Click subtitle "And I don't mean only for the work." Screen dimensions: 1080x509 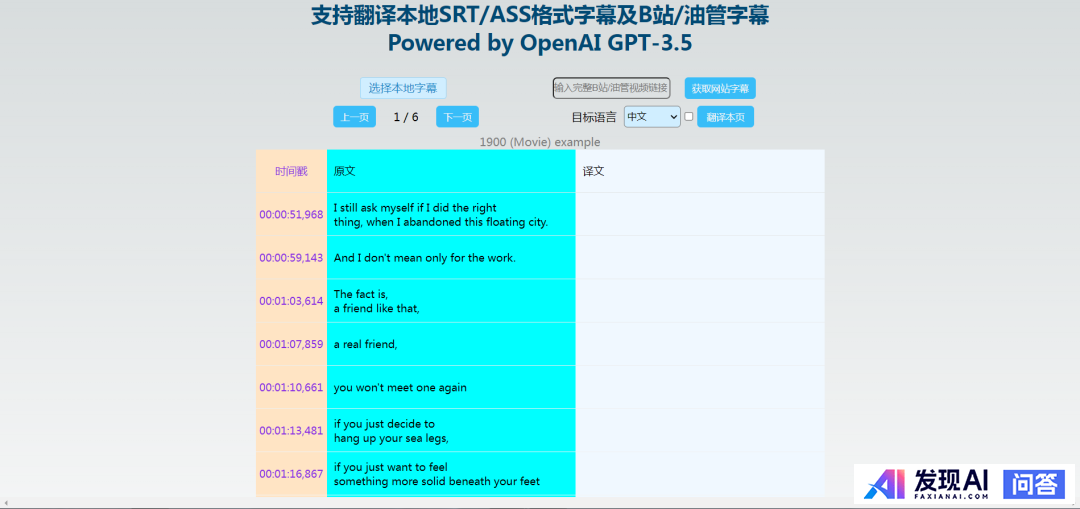424,258
